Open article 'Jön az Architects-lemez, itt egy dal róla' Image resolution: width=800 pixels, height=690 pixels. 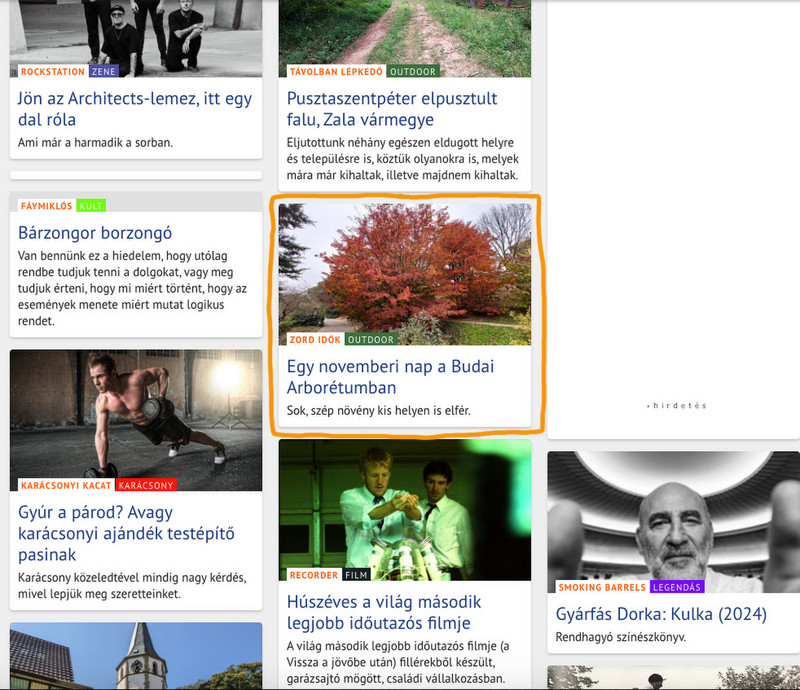coord(135,109)
